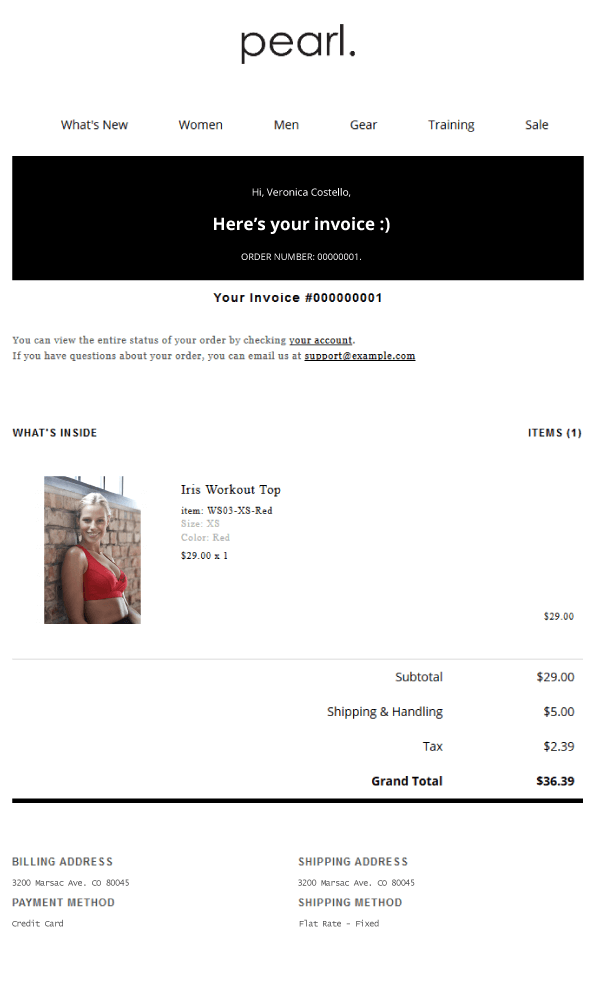Screen dimensions: 595x1000
Task: Click the Shipping & Handling label
Action: pos(385,712)
